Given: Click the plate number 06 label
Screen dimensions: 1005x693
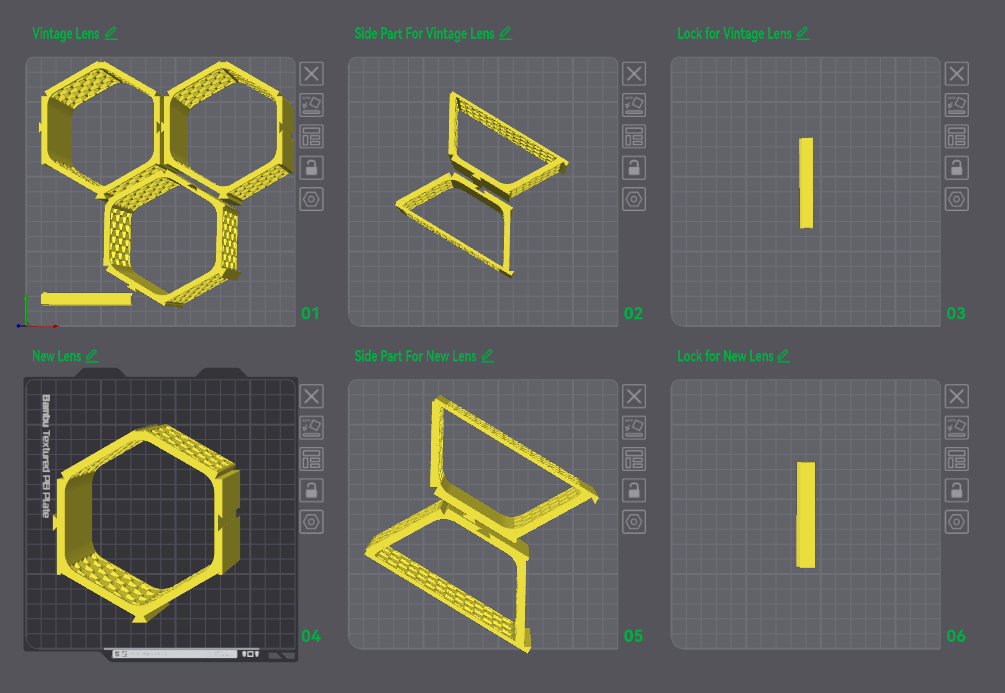Looking at the screenshot, I should [x=956, y=636].
